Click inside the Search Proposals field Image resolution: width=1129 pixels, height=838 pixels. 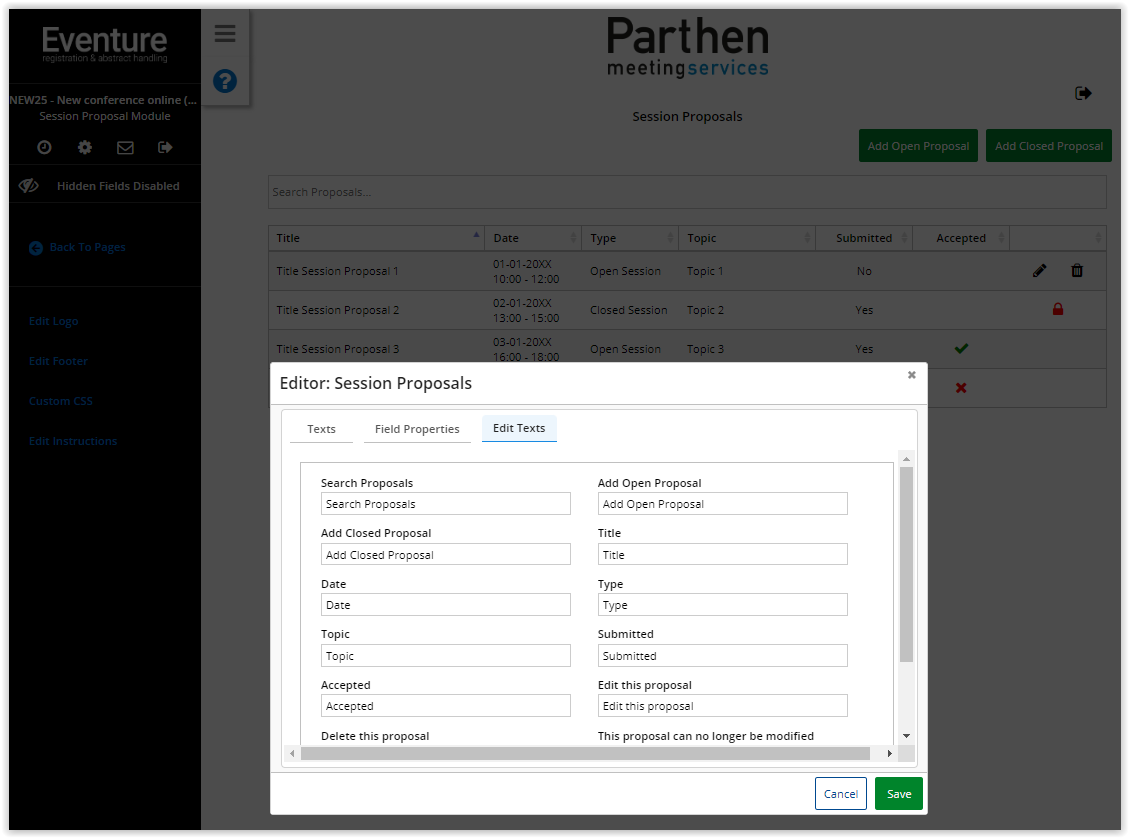686,192
